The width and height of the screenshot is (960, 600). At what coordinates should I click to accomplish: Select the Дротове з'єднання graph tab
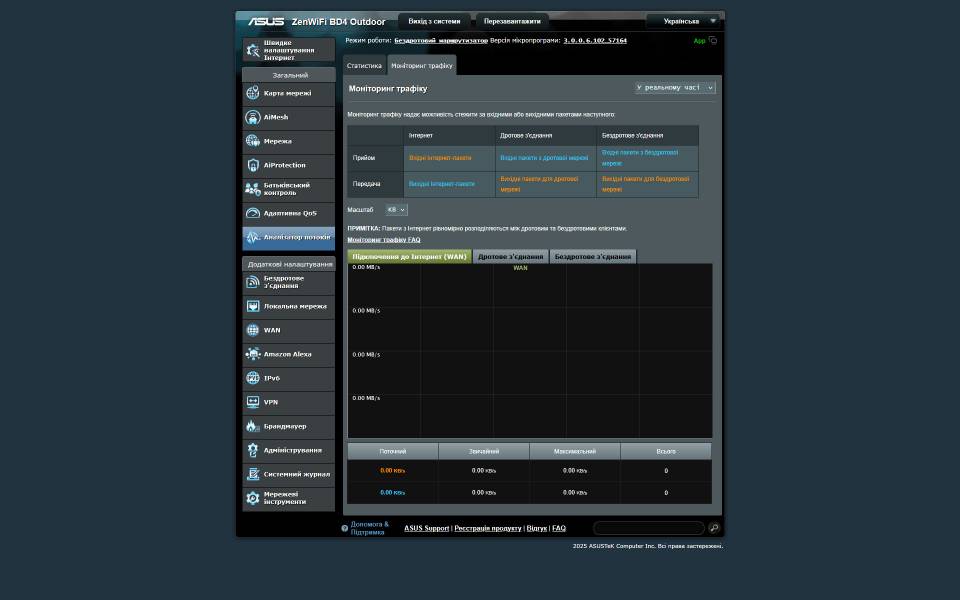[x=510, y=257]
